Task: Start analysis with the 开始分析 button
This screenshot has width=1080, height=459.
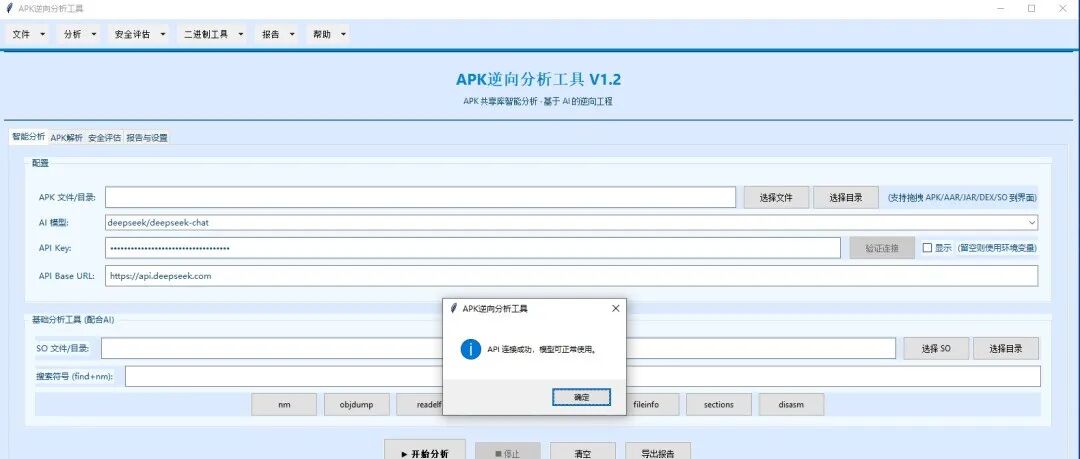Action: click(x=424, y=450)
